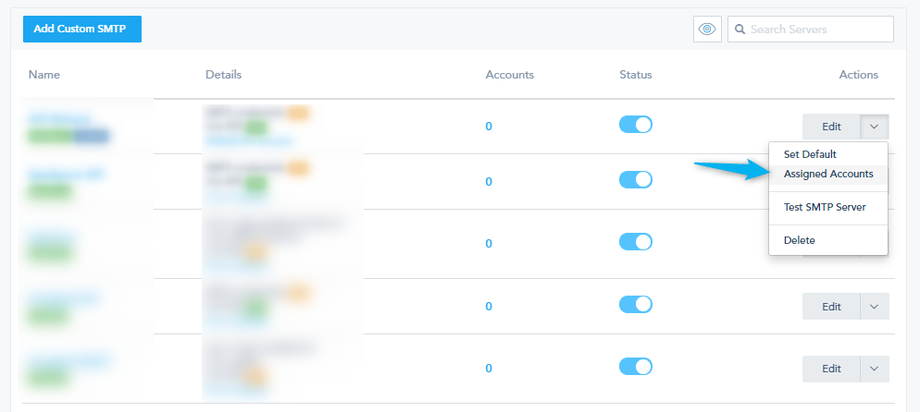Click Edit button on fourth server row
This screenshot has height=412, width=920.
pos(831,306)
